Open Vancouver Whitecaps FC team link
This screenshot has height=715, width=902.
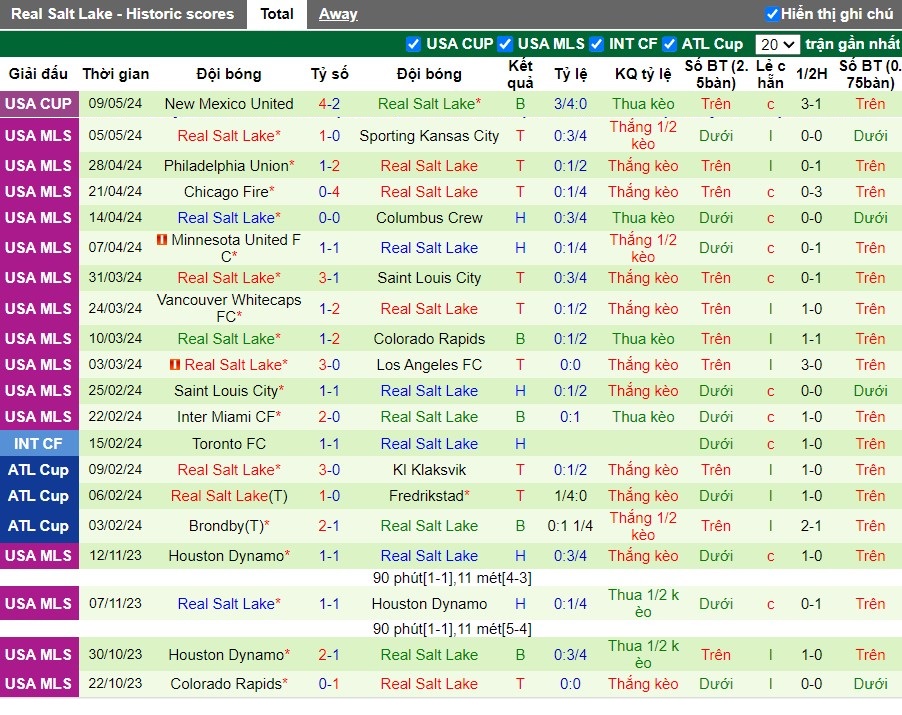pos(229,308)
